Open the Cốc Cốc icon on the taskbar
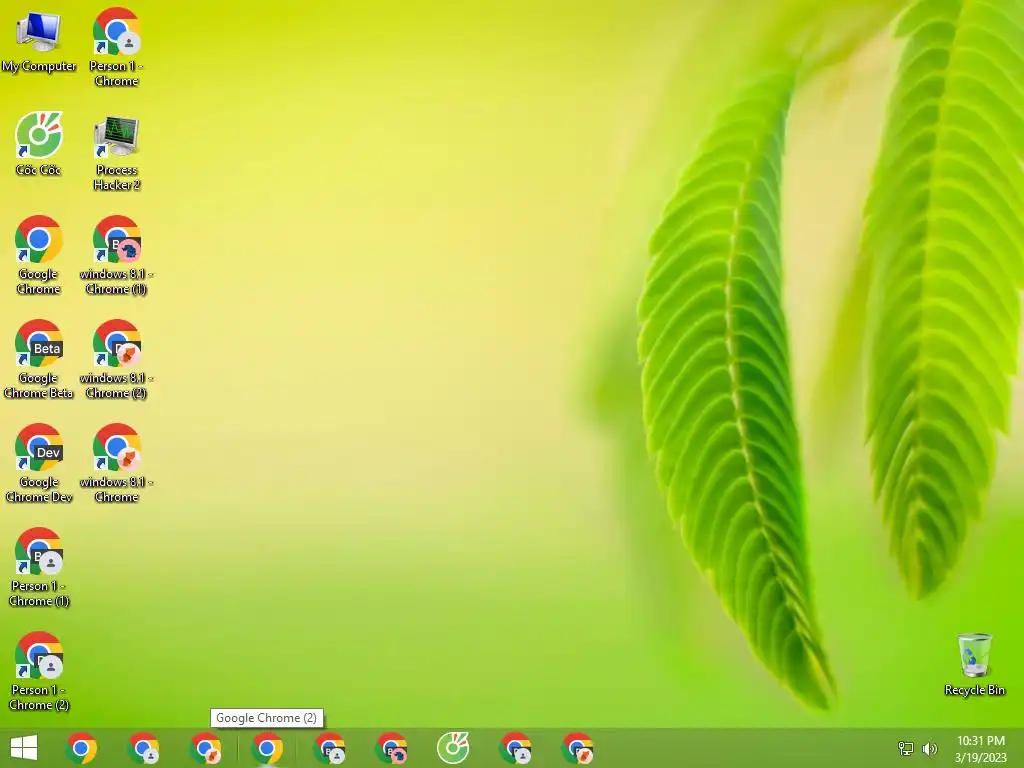 click(453, 748)
